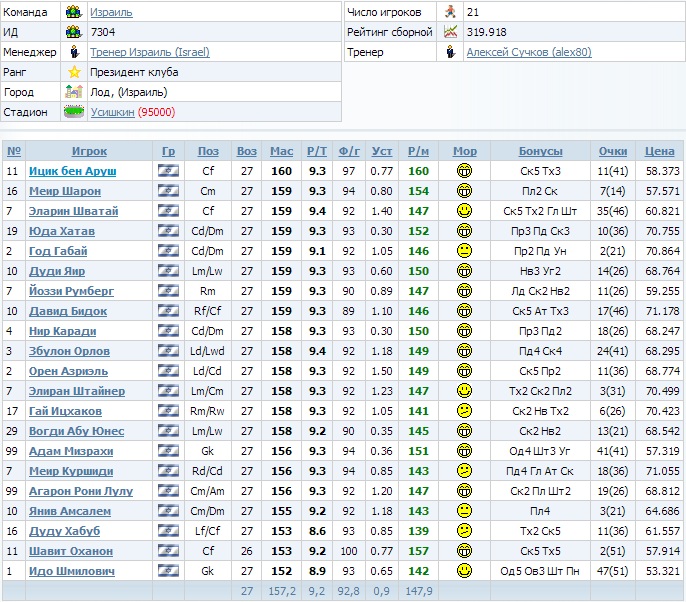
Task: Click the morale smiley for Идо Шмилович
Action: [x=464, y=570]
